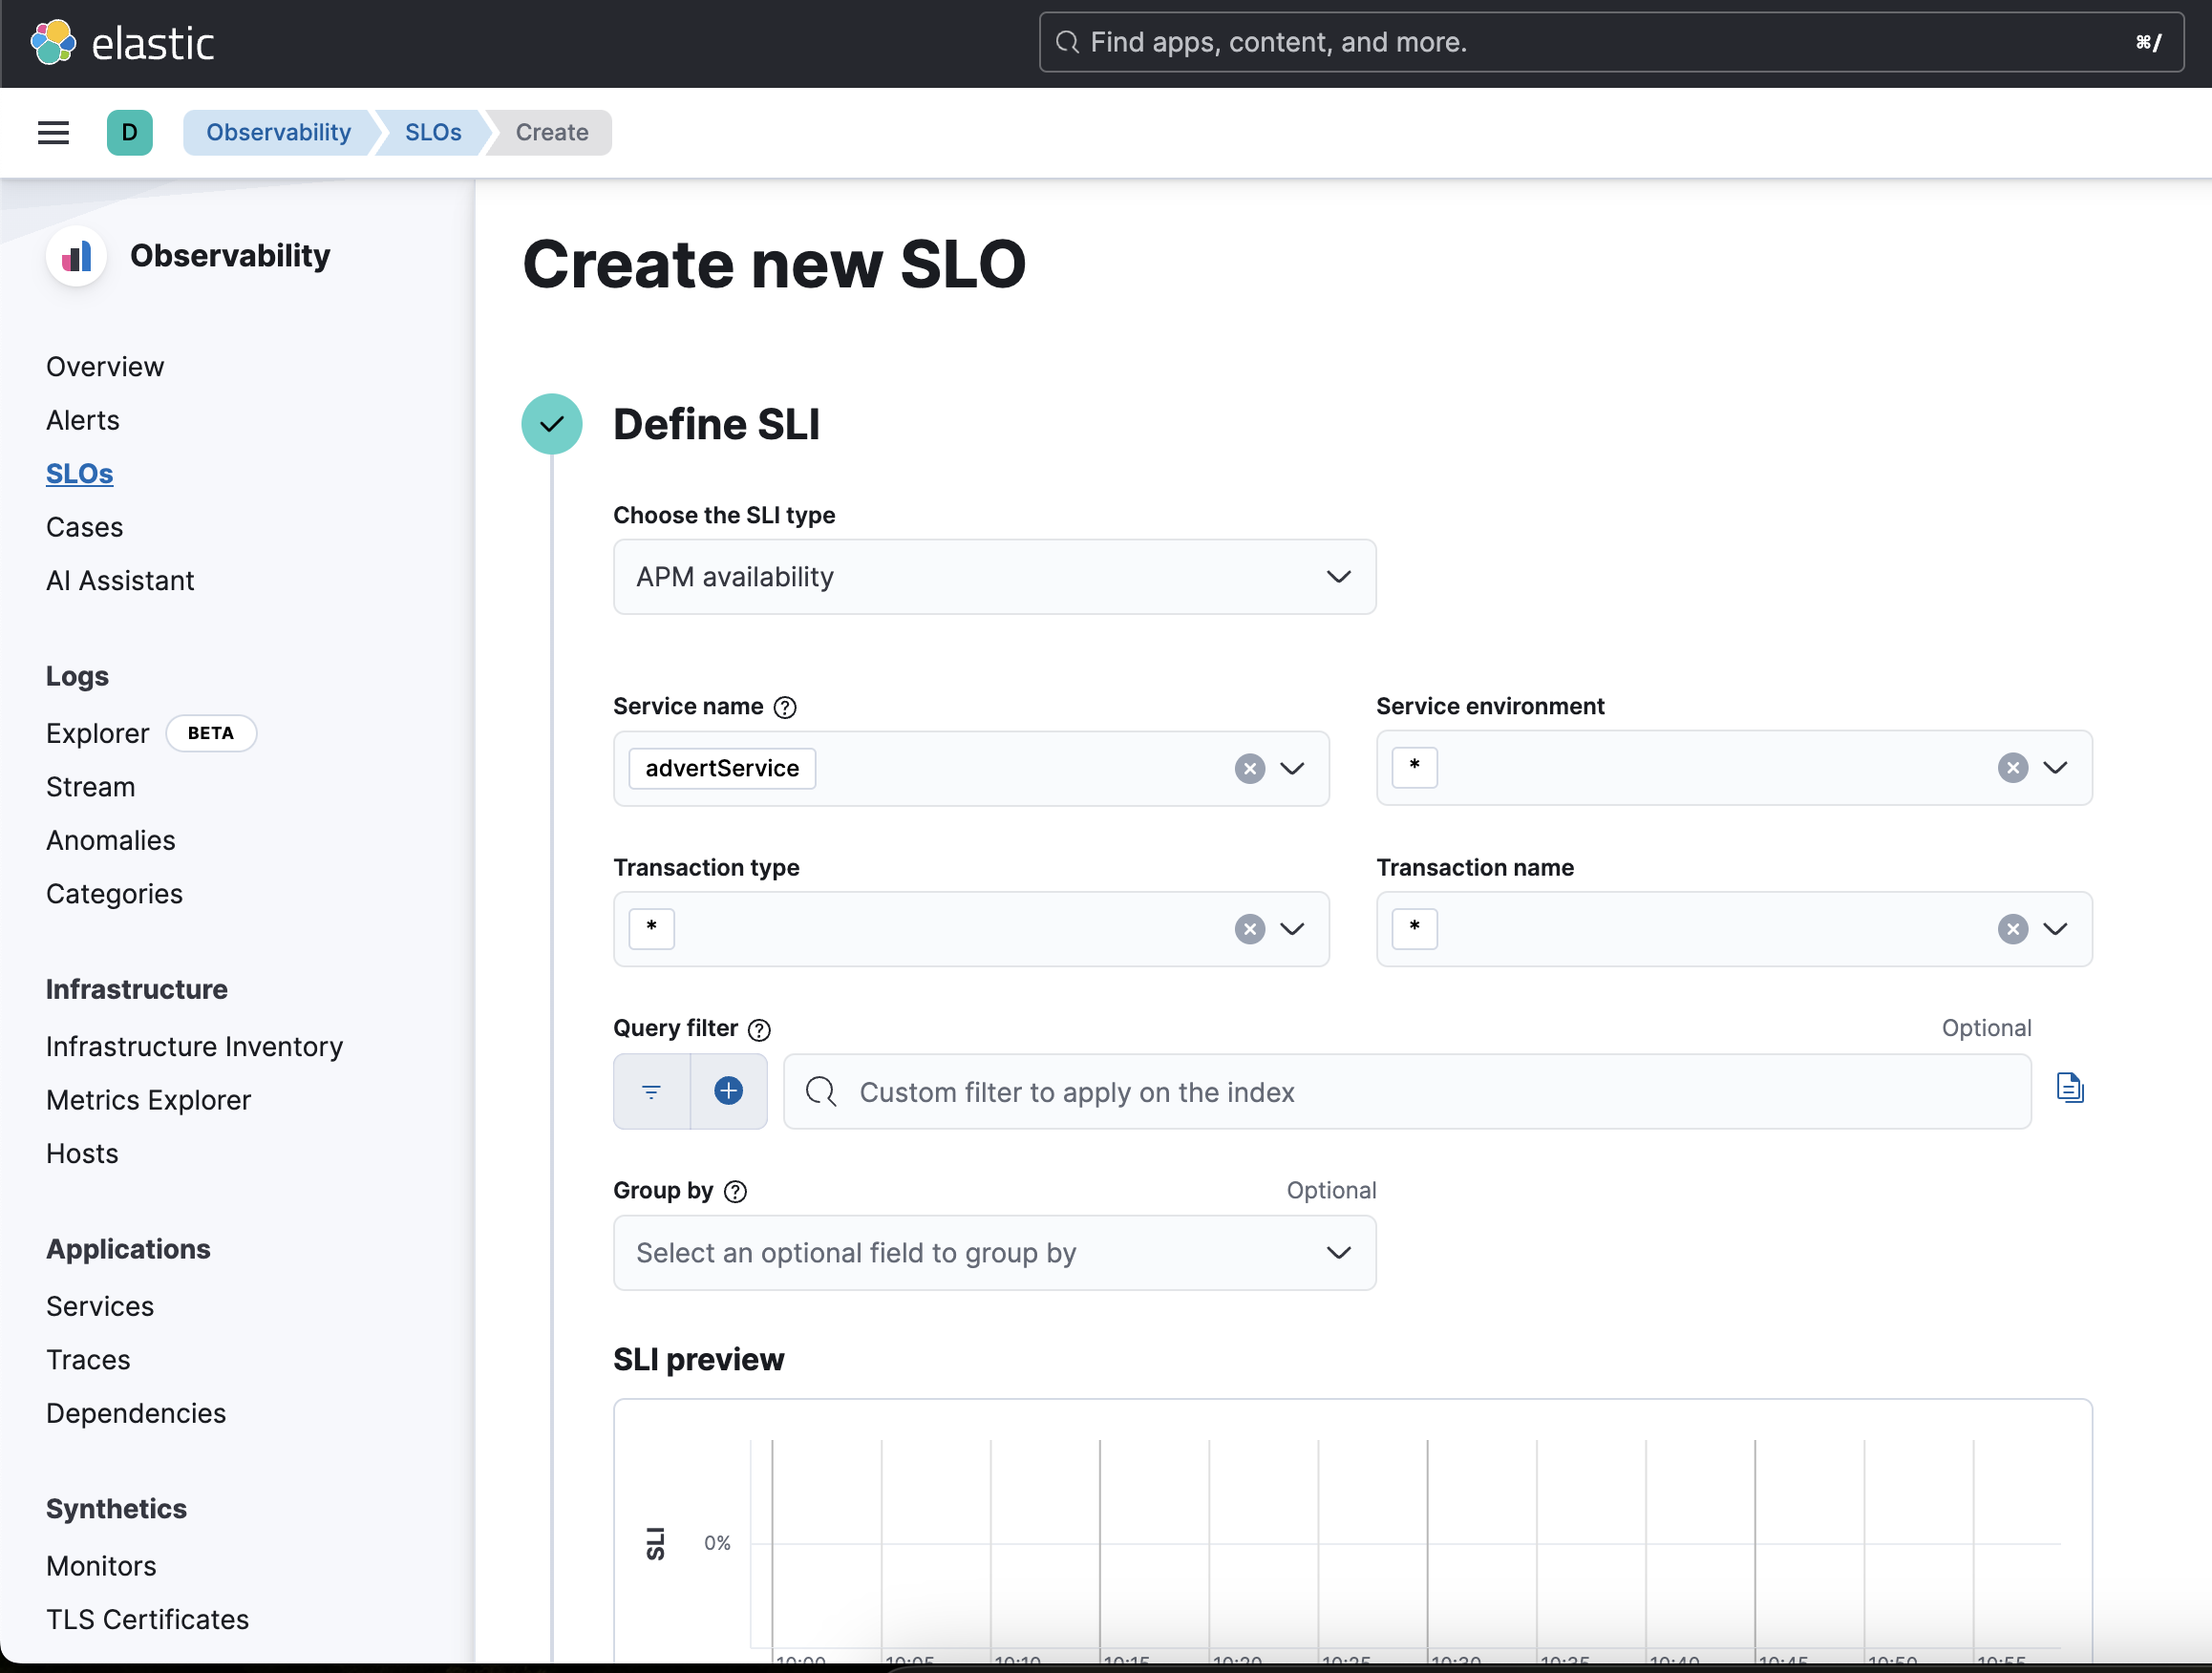
Task: Open Hosts under Infrastructure
Action: pyautogui.click(x=82, y=1154)
